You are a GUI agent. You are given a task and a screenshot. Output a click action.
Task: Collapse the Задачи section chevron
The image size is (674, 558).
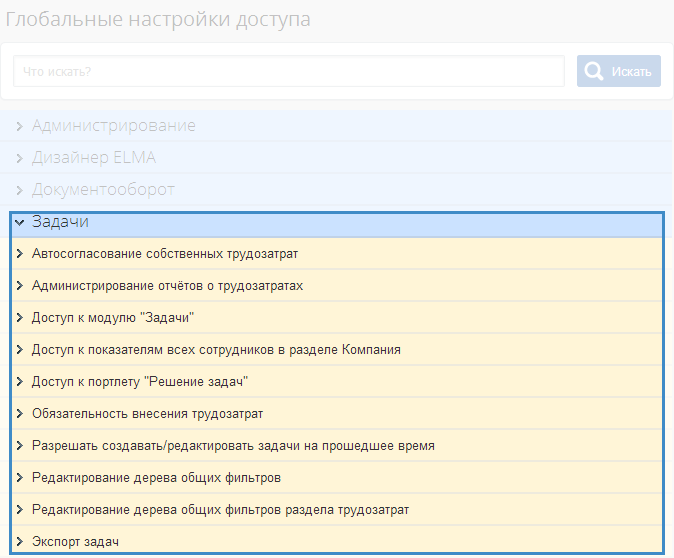(19, 222)
